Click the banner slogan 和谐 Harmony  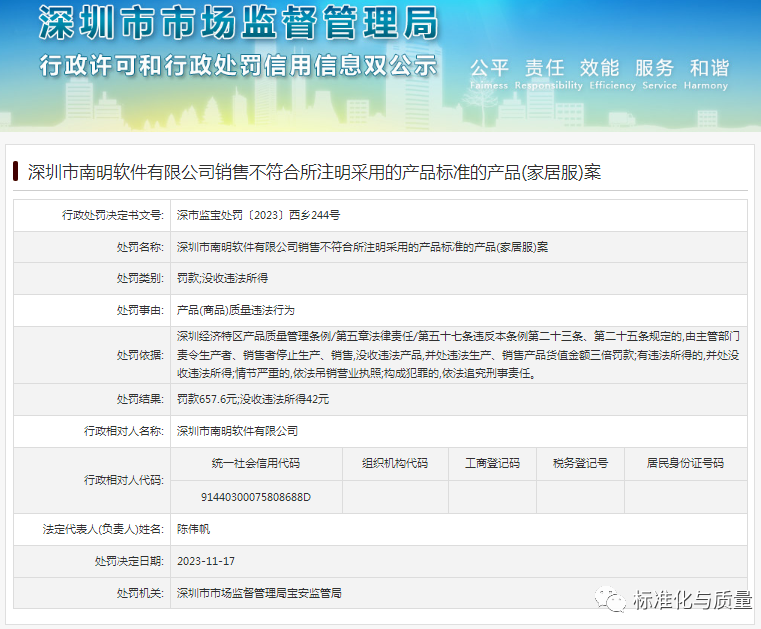coord(706,74)
